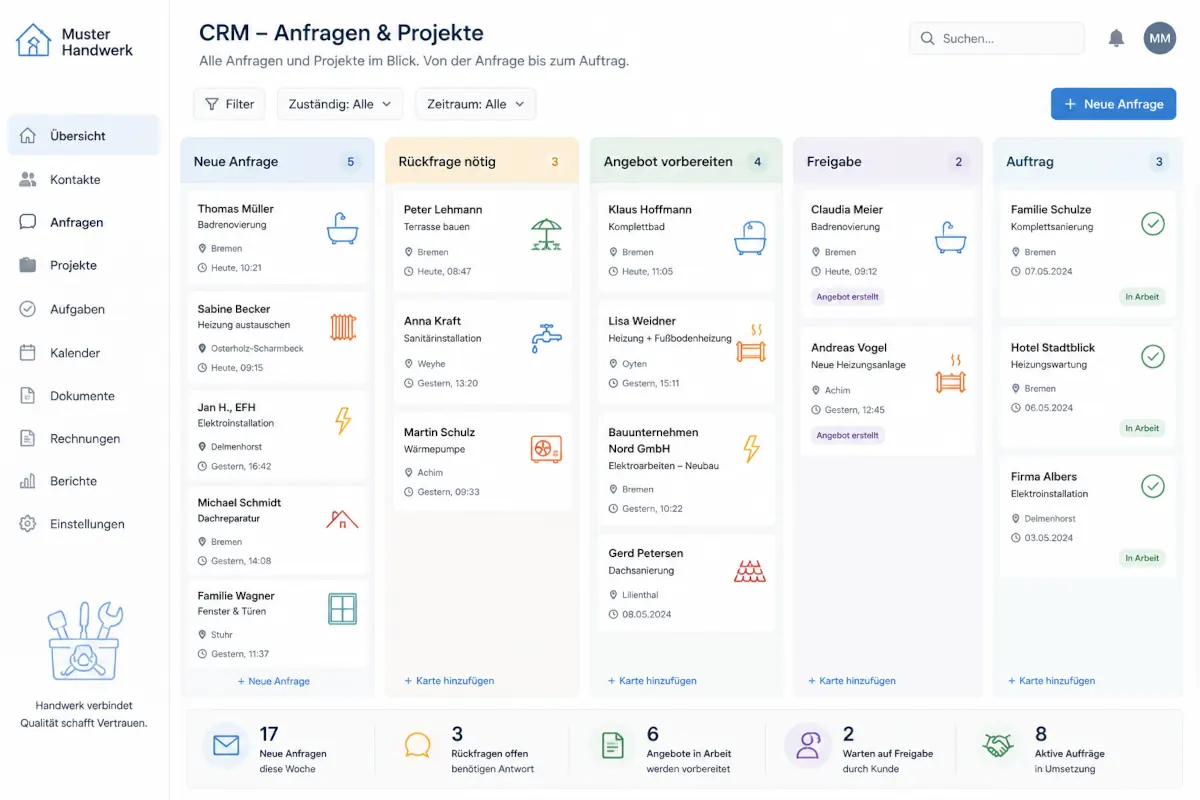Click the Filter button

[229, 104]
